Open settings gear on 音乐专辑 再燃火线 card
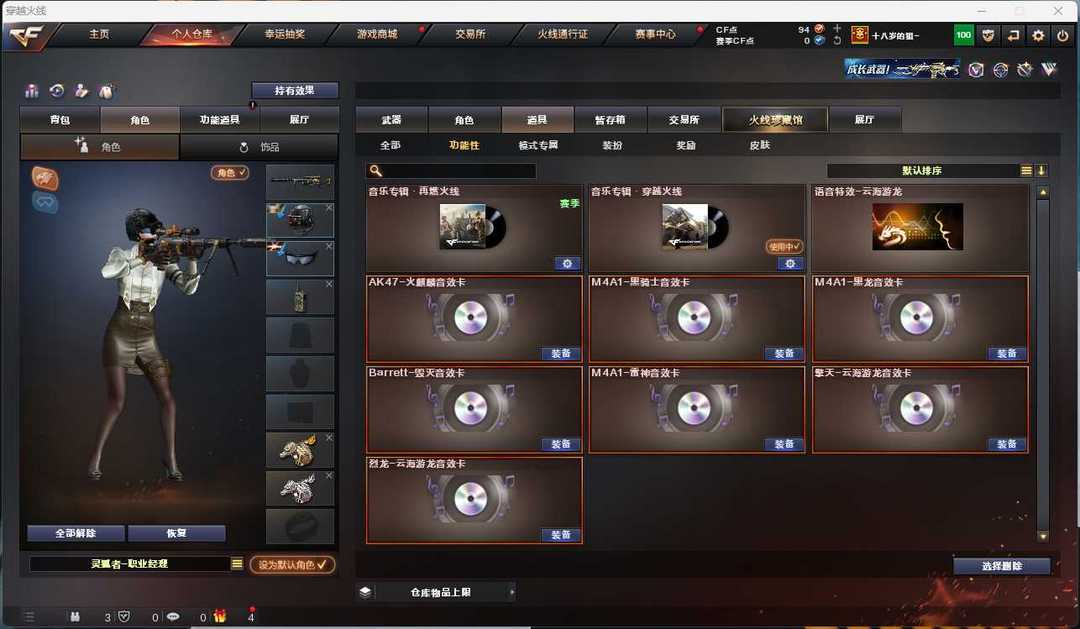Image resolution: width=1080 pixels, height=629 pixels. click(567, 263)
